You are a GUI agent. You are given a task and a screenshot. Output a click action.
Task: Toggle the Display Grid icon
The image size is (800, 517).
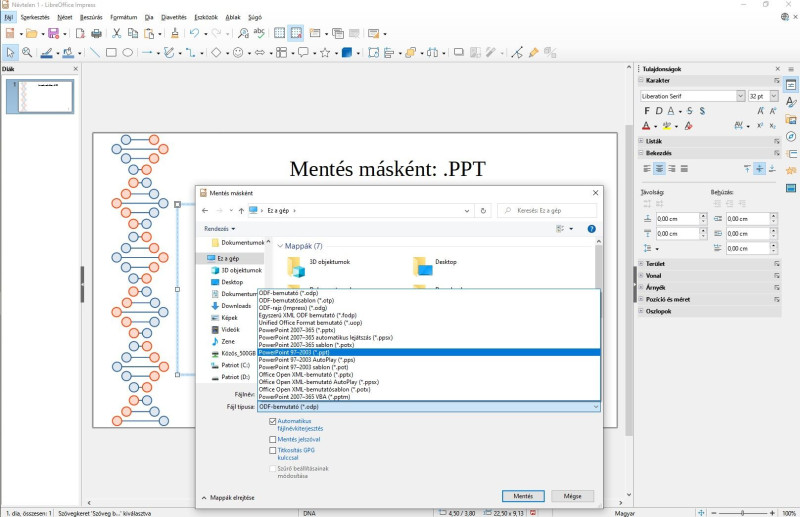click(x=280, y=34)
